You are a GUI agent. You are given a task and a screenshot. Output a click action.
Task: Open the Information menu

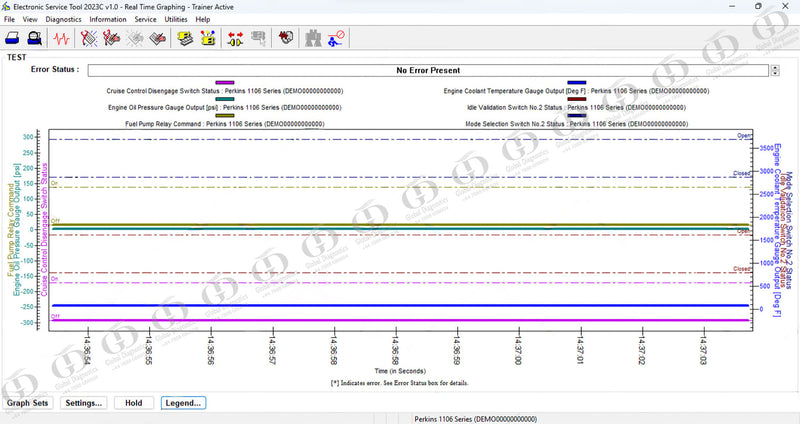pyautogui.click(x=108, y=19)
